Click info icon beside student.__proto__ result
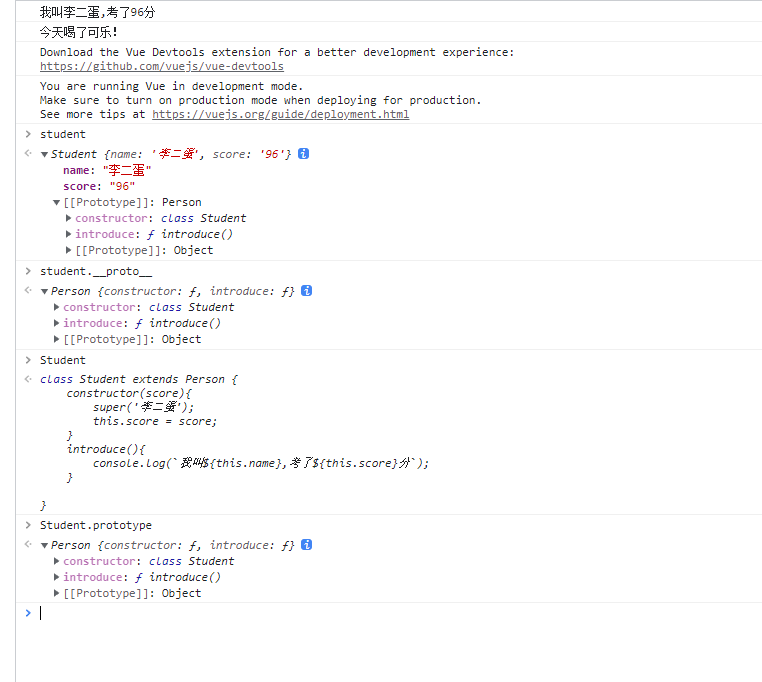The height and width of the screenshot is (682, 762). pyautogui.click(x=306, y=291)
